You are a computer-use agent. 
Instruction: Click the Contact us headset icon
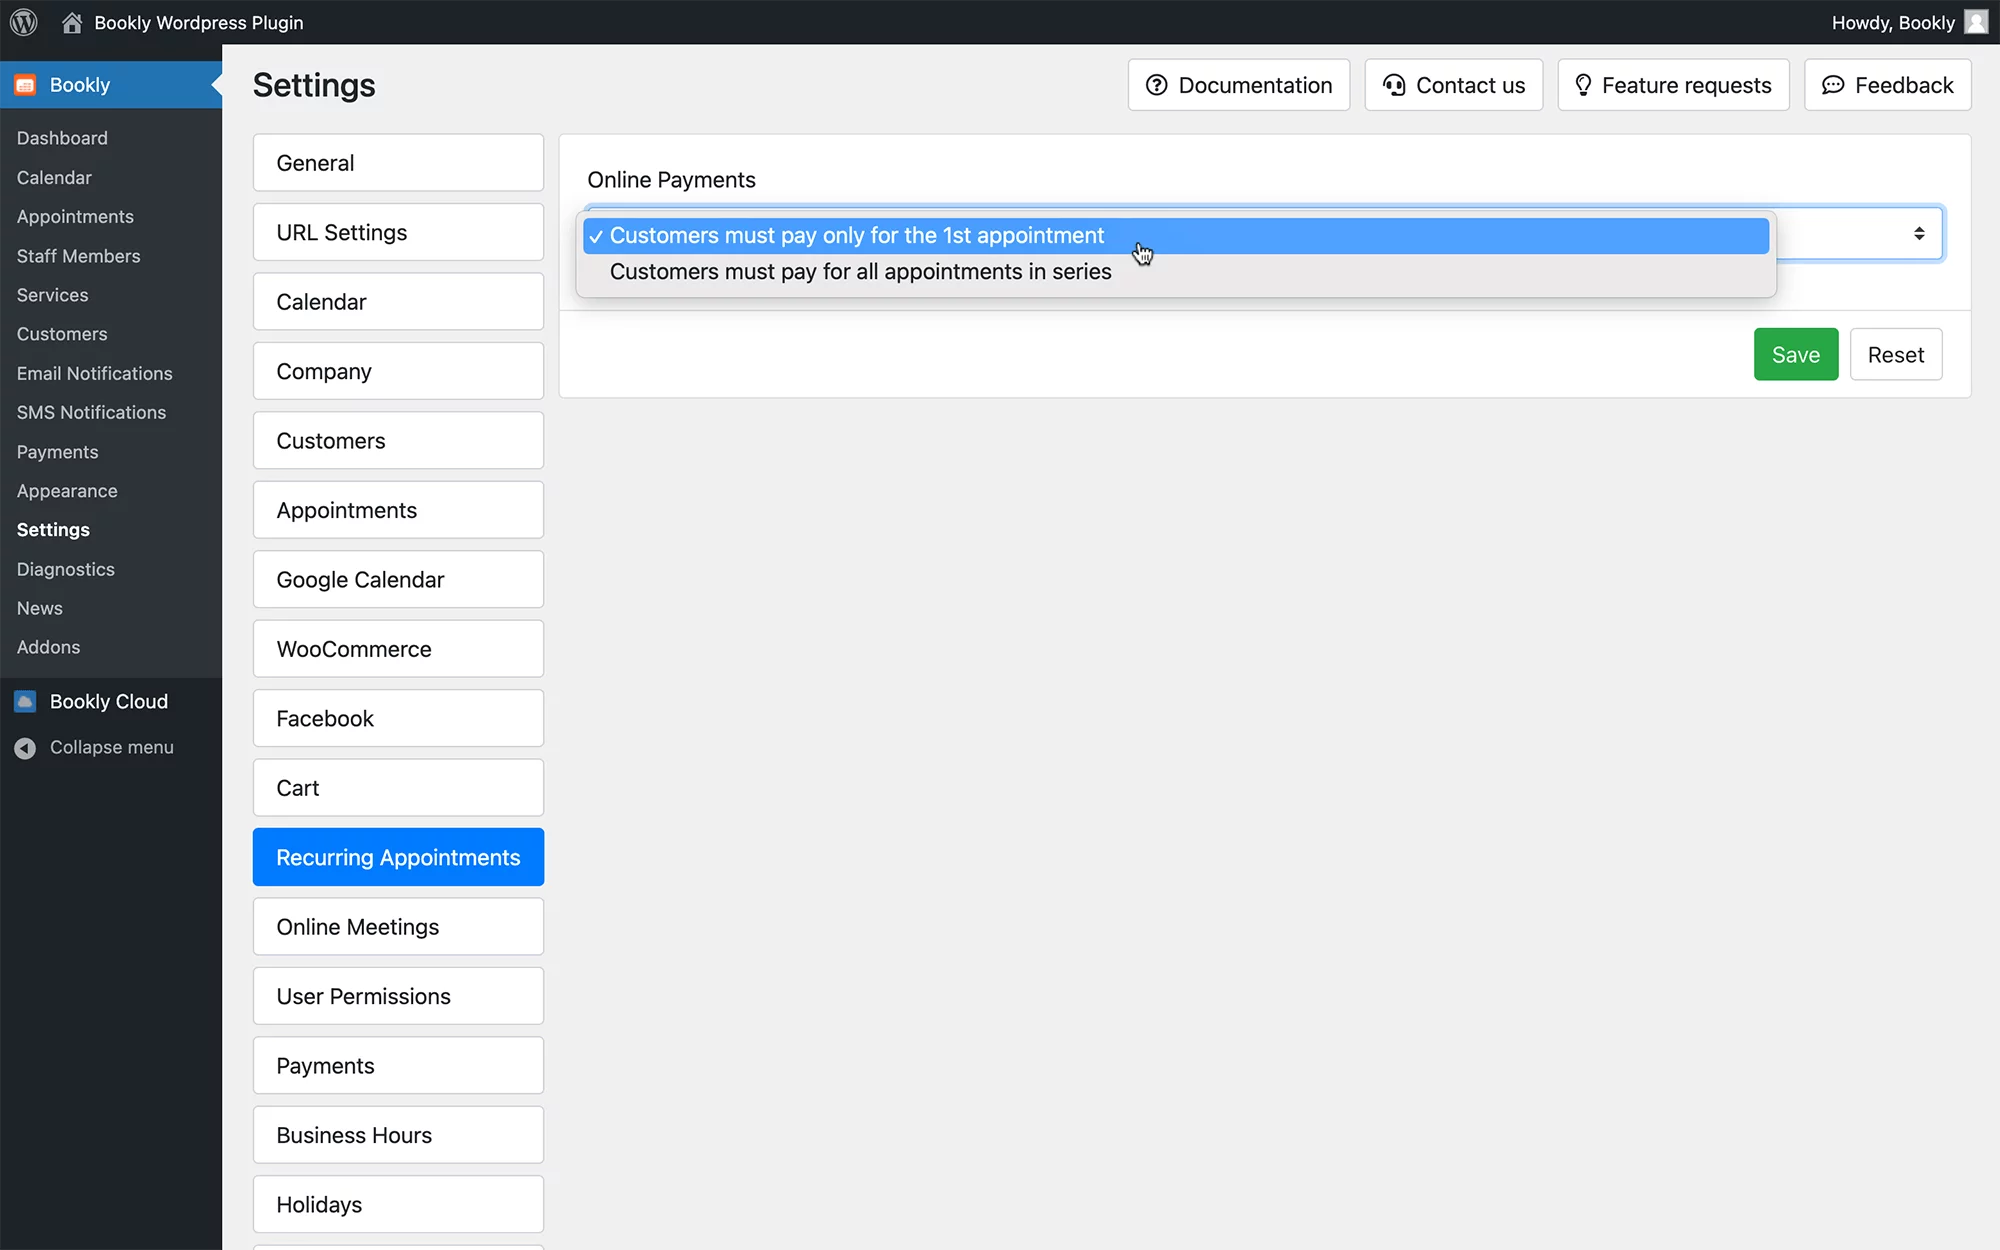click(x=1394, y=85)
